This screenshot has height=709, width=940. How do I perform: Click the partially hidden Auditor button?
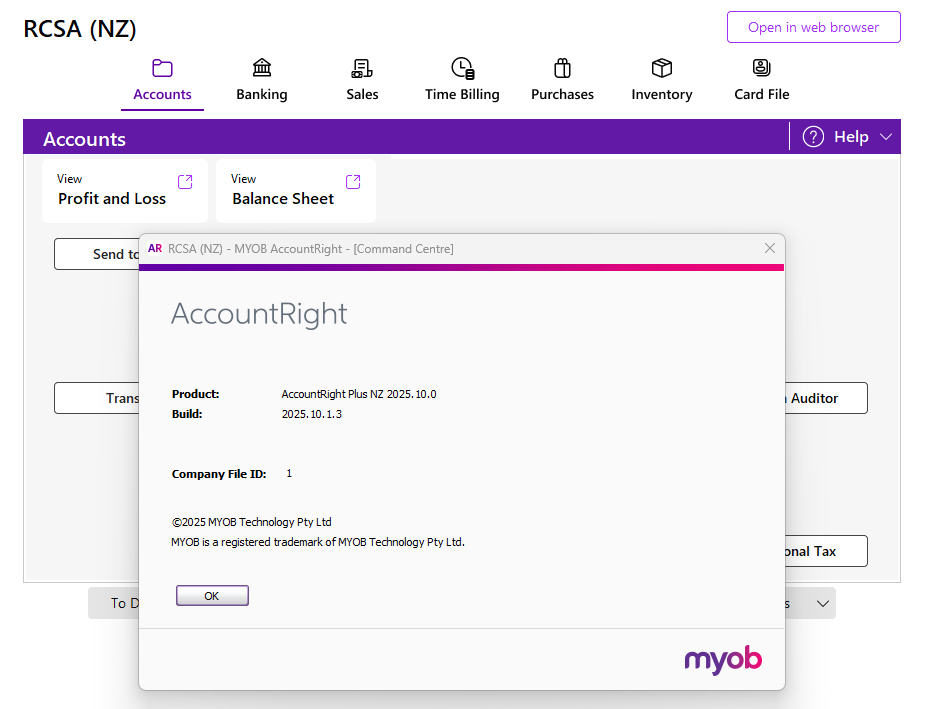(x=826, y=398)
